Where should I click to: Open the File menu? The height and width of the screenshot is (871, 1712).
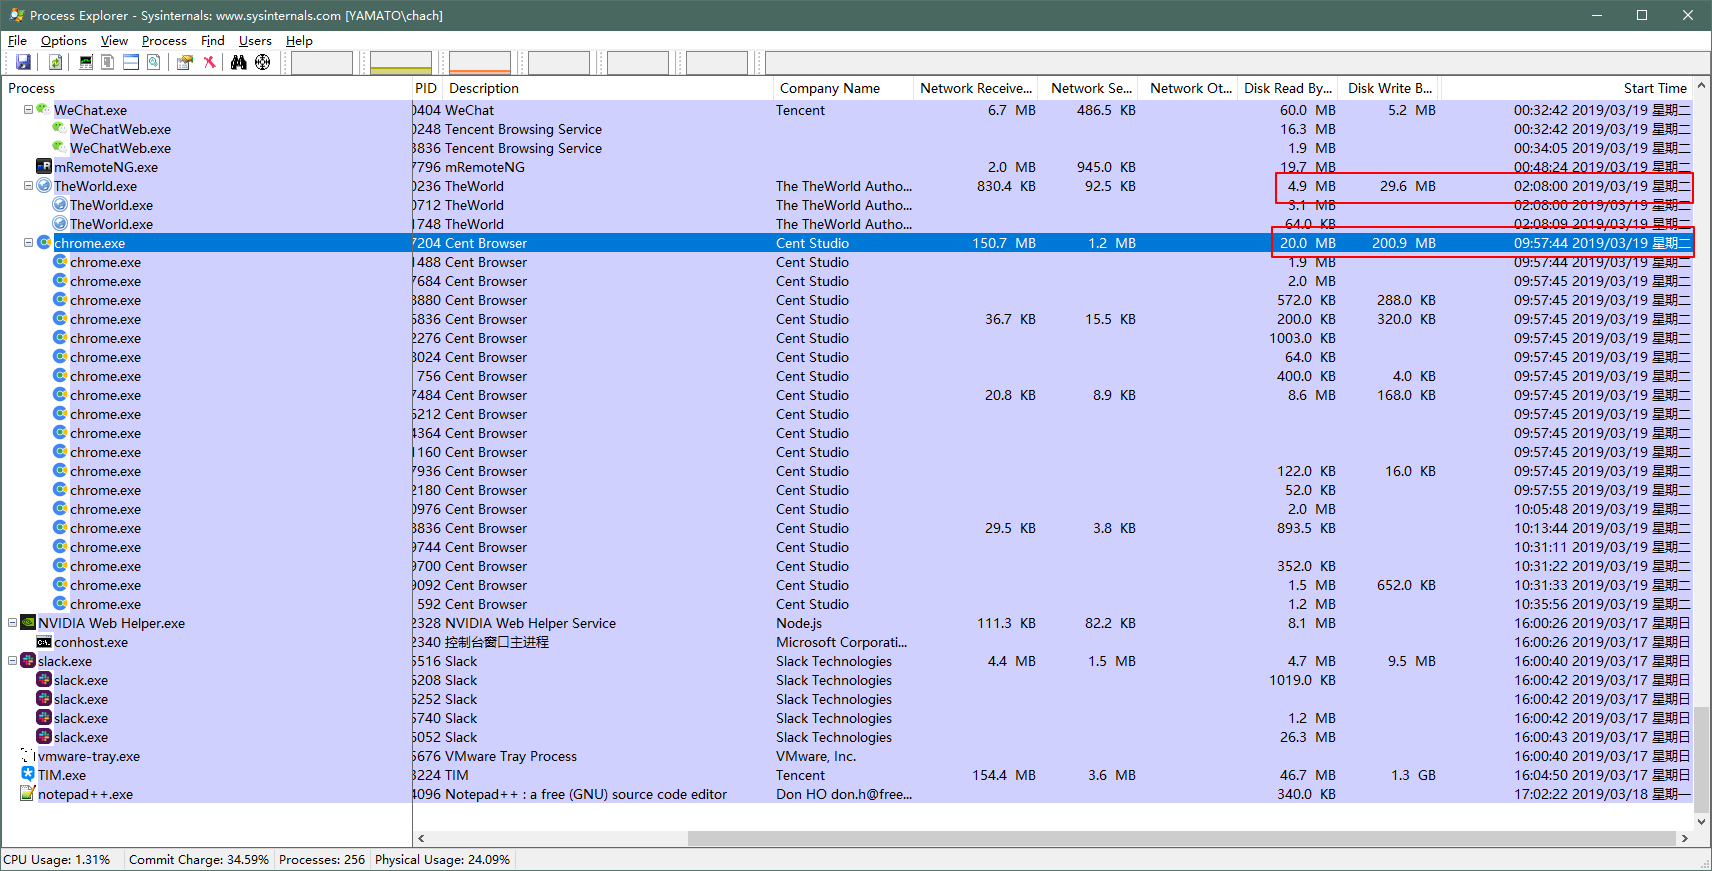click(x=17, y=41)
